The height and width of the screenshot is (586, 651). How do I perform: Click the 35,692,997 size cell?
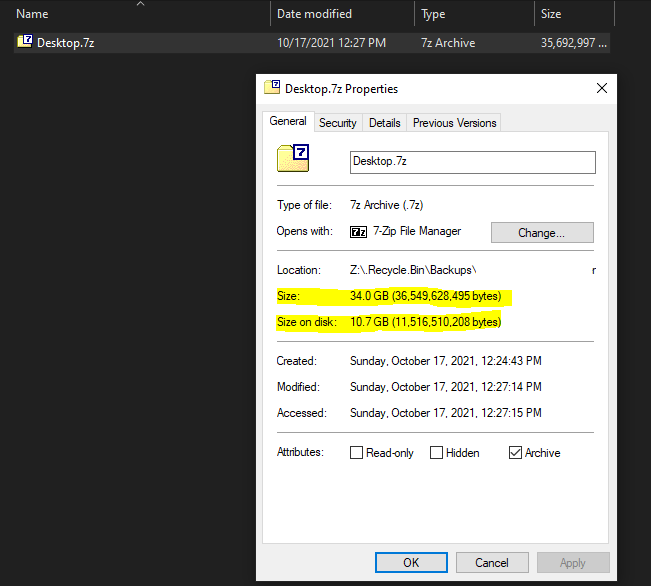click(x=573, y=43)
